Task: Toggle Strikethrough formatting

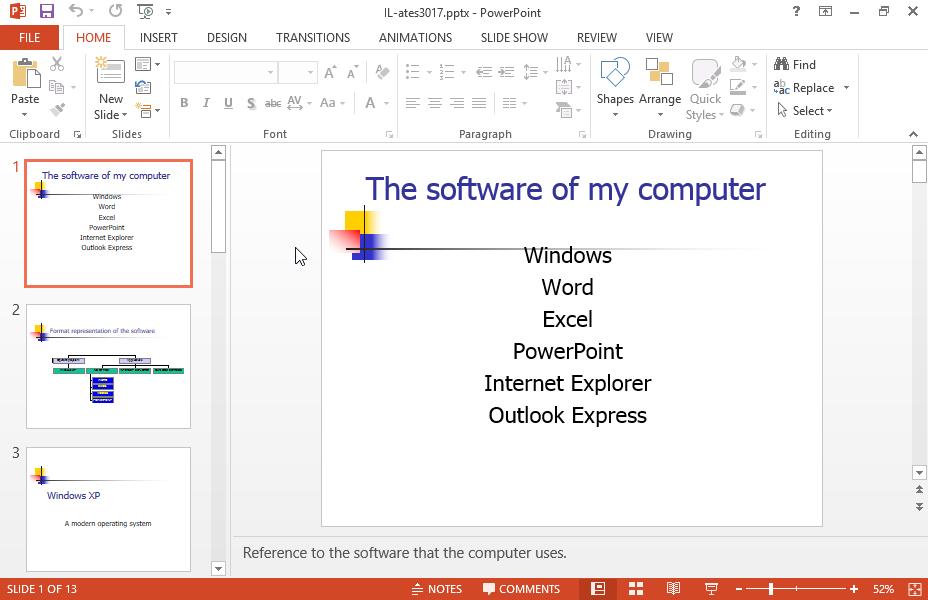Action: point(273,103)
